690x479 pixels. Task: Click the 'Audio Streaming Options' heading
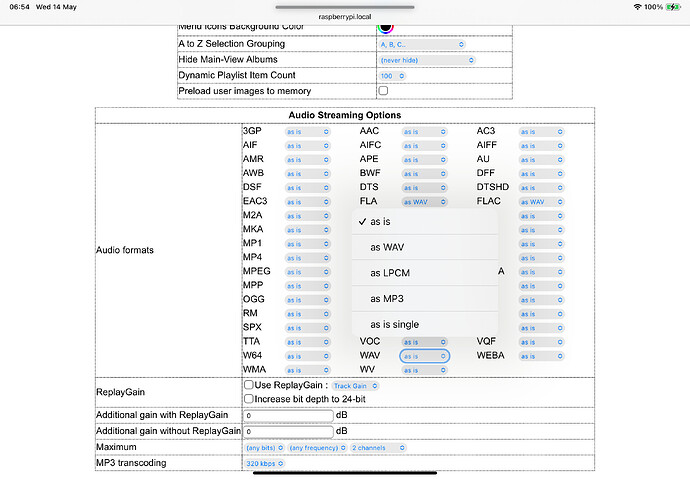(x=345, y=115)
